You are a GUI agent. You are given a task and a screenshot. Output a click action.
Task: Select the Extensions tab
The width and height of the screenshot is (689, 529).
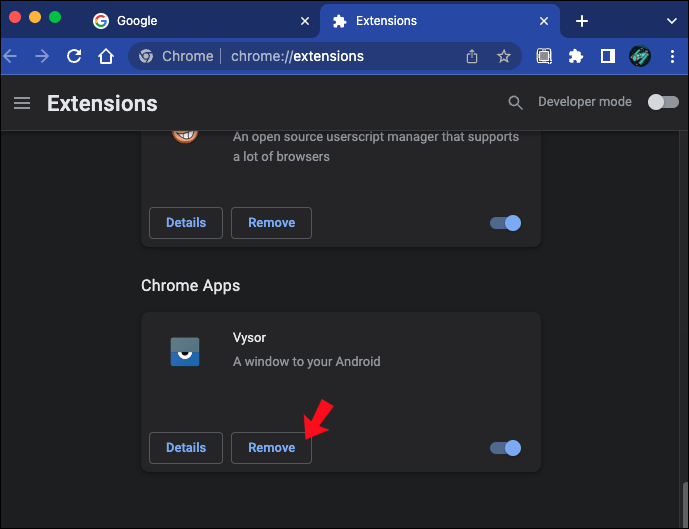pos(440,21)
